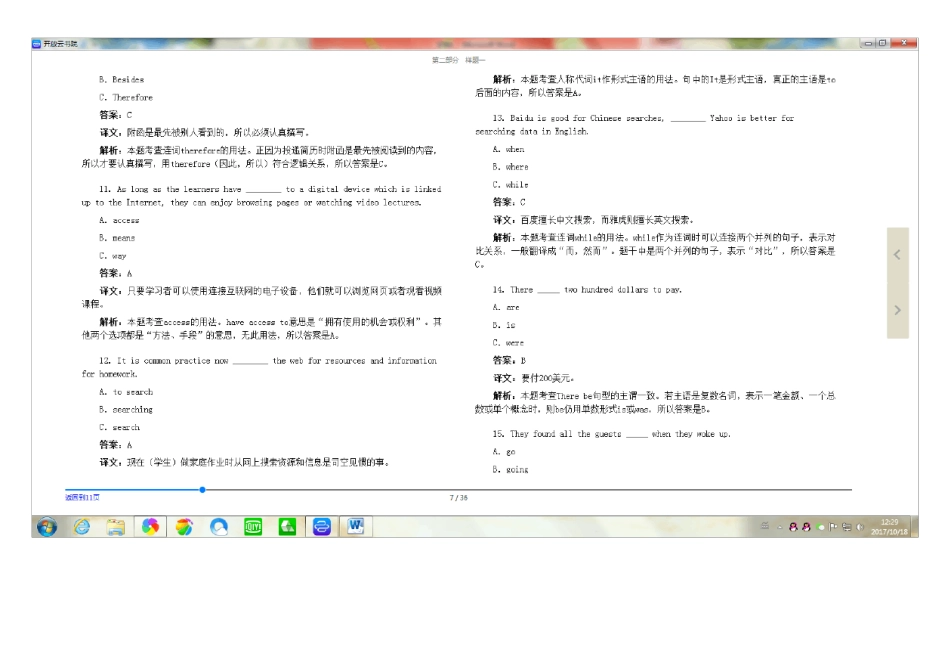Click option C. way in question 11
950x671 pixels.
click(x=113, y=256)
